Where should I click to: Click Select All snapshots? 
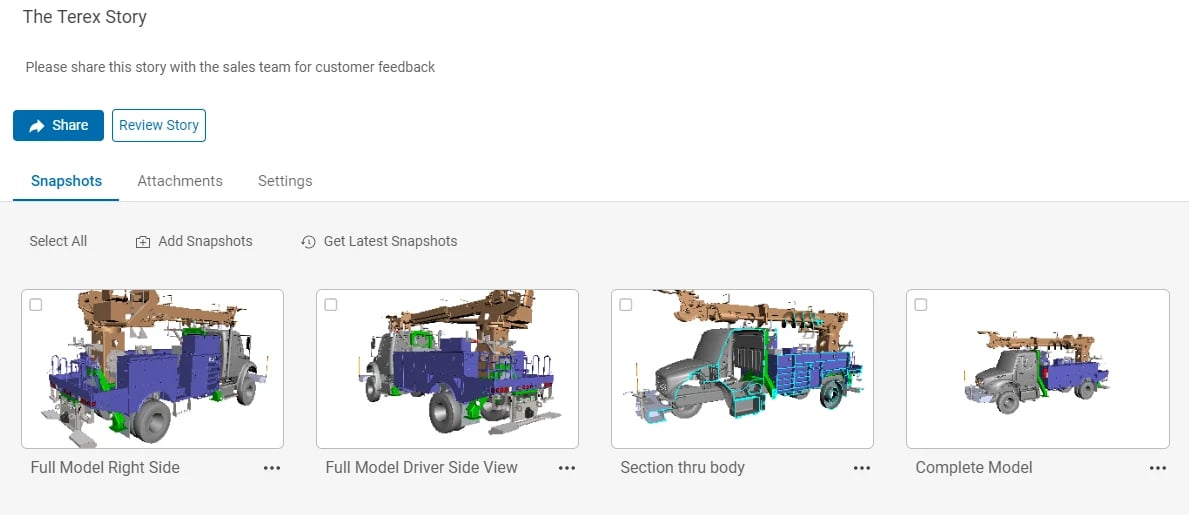pyautogui.click(x=58, y=241)
